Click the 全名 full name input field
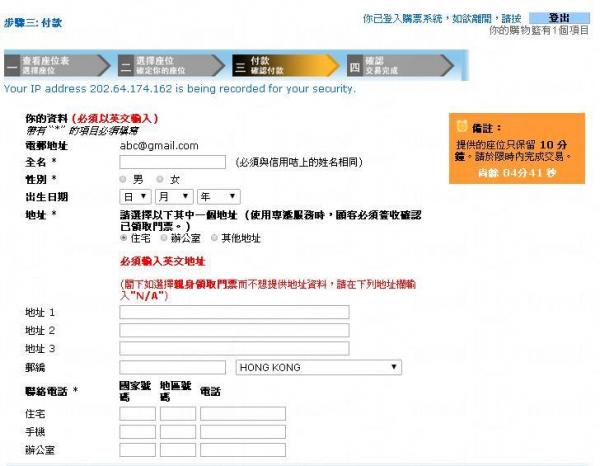The image size is (600, 466). pos(172,162)
